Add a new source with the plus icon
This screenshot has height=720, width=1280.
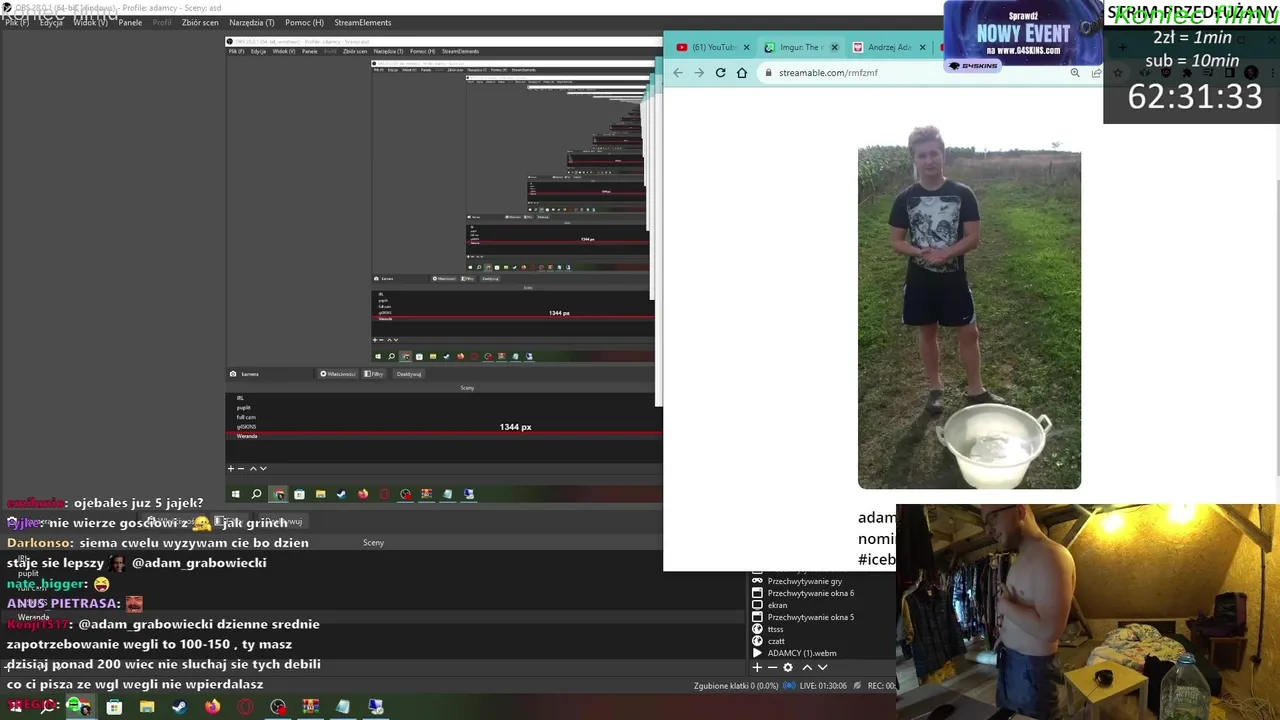click(x=757, y=667)
